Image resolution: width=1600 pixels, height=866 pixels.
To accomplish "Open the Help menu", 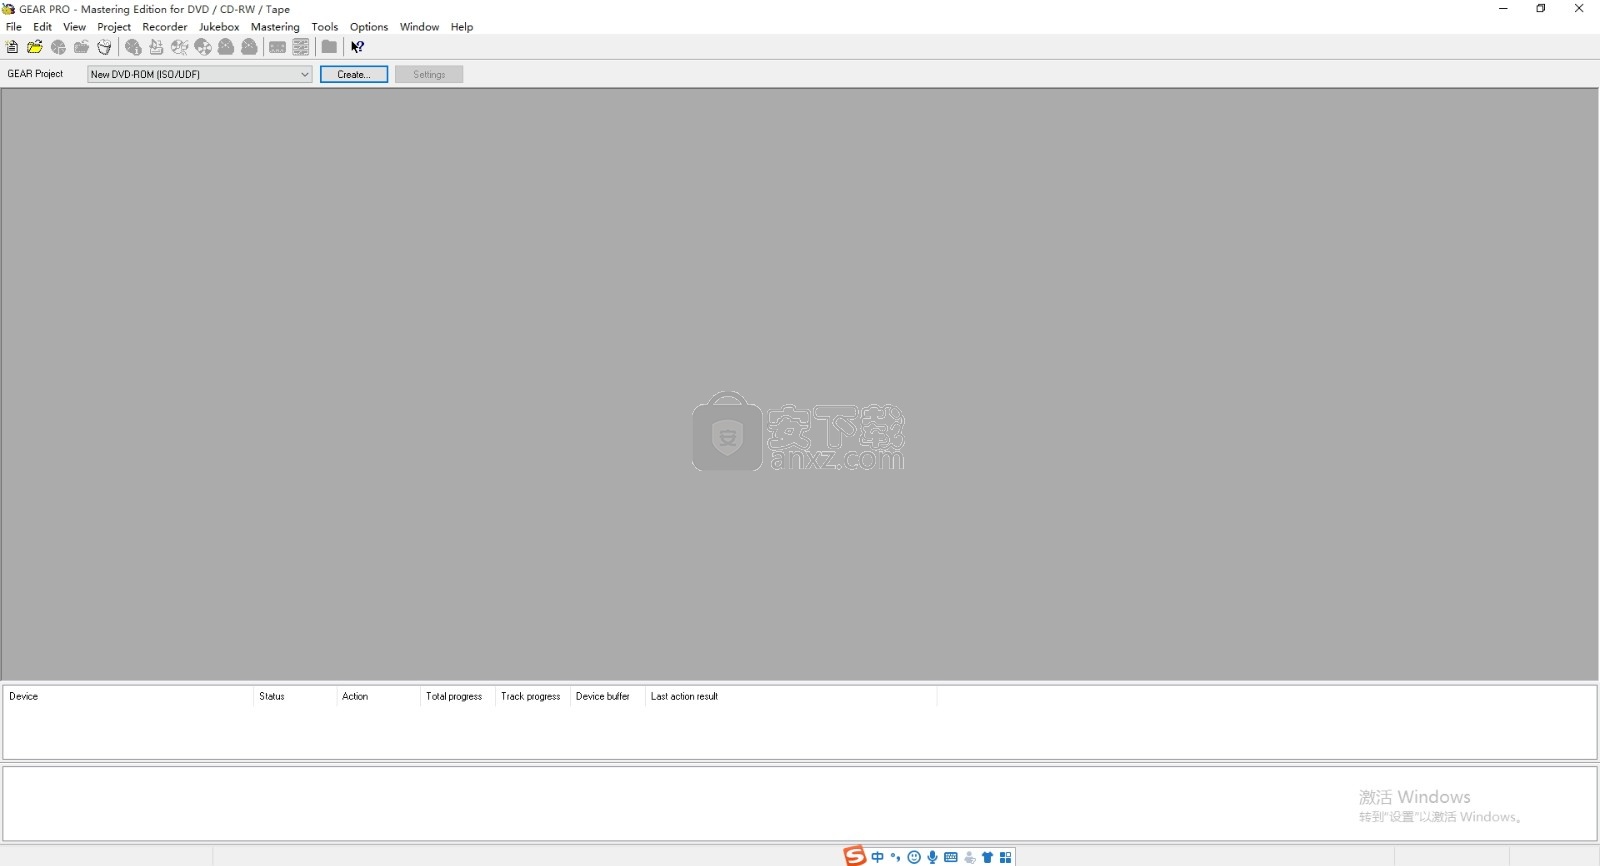I will (x=462, y=27).
